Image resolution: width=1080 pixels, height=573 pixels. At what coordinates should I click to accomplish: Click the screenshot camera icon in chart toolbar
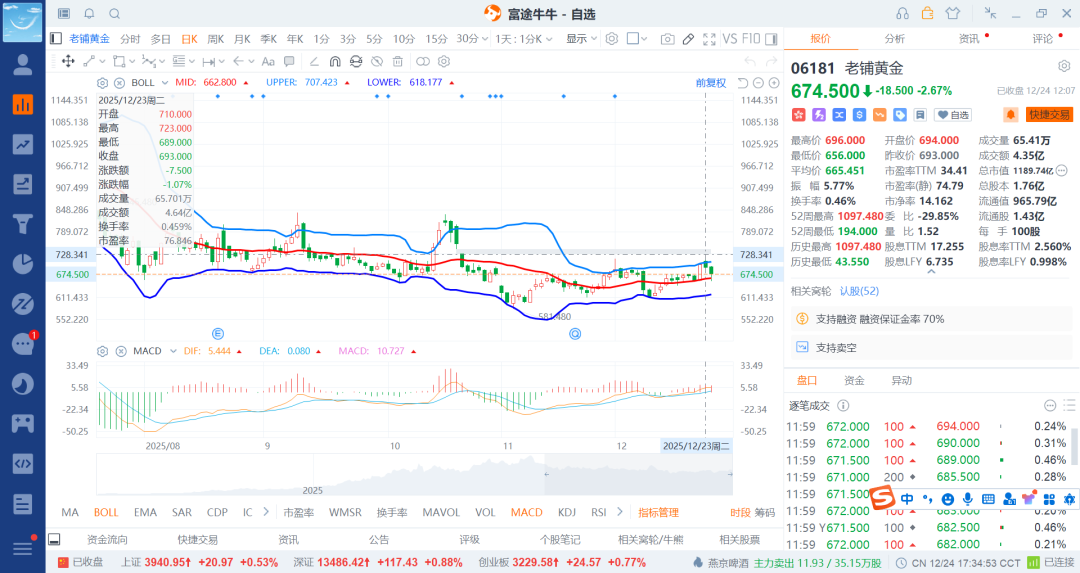tap(667, 39)
